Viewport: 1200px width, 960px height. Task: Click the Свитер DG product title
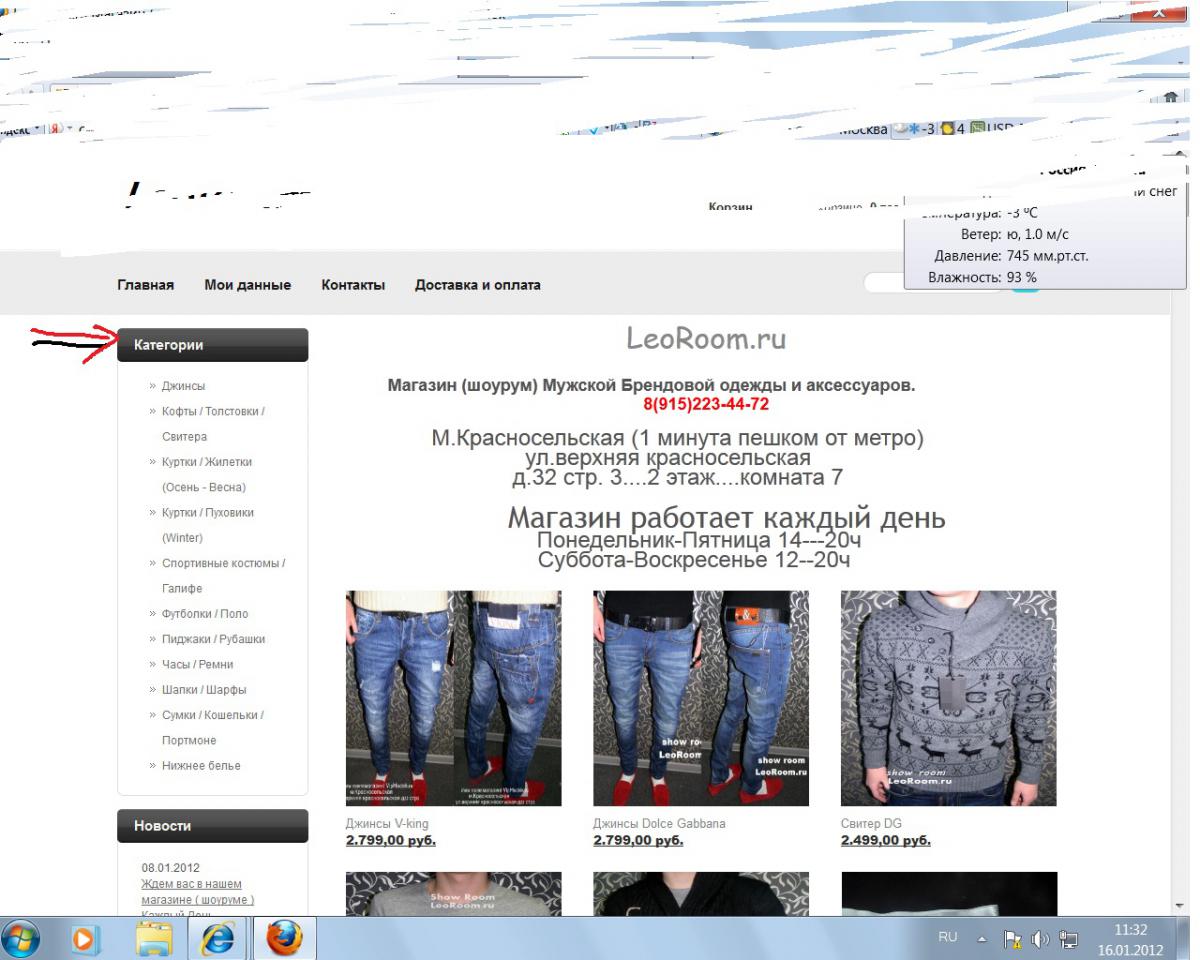872,824
